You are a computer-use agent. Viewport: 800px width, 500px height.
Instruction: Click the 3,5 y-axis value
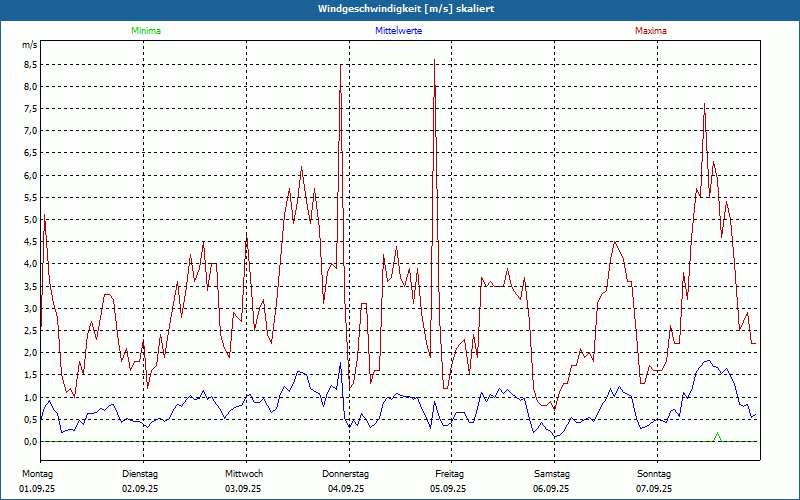(x=31, y=286)
